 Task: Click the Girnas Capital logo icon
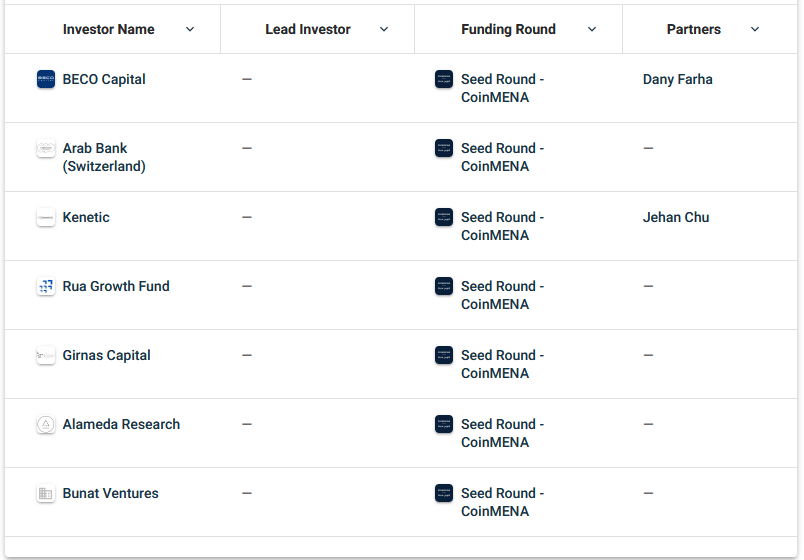click(x=46, y=355)
